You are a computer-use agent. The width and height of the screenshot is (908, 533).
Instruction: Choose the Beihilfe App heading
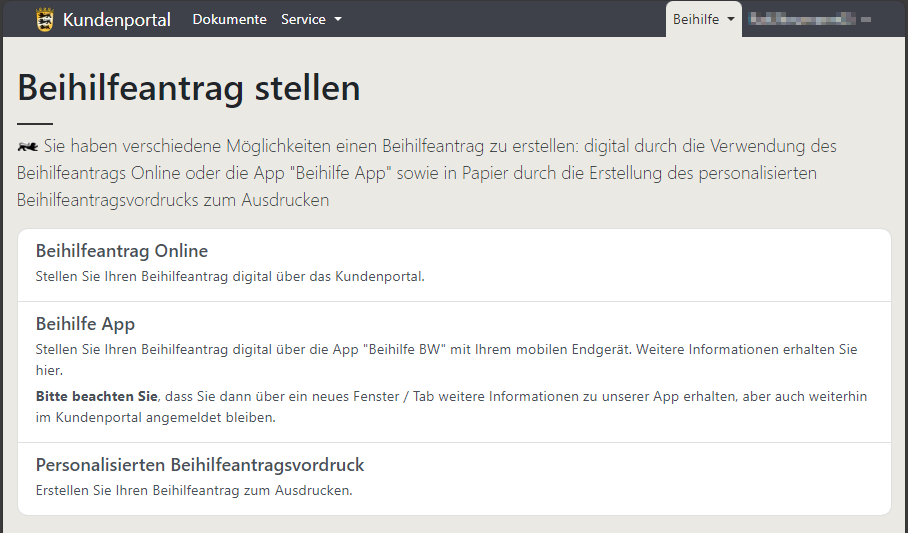(x=85, y=324)
